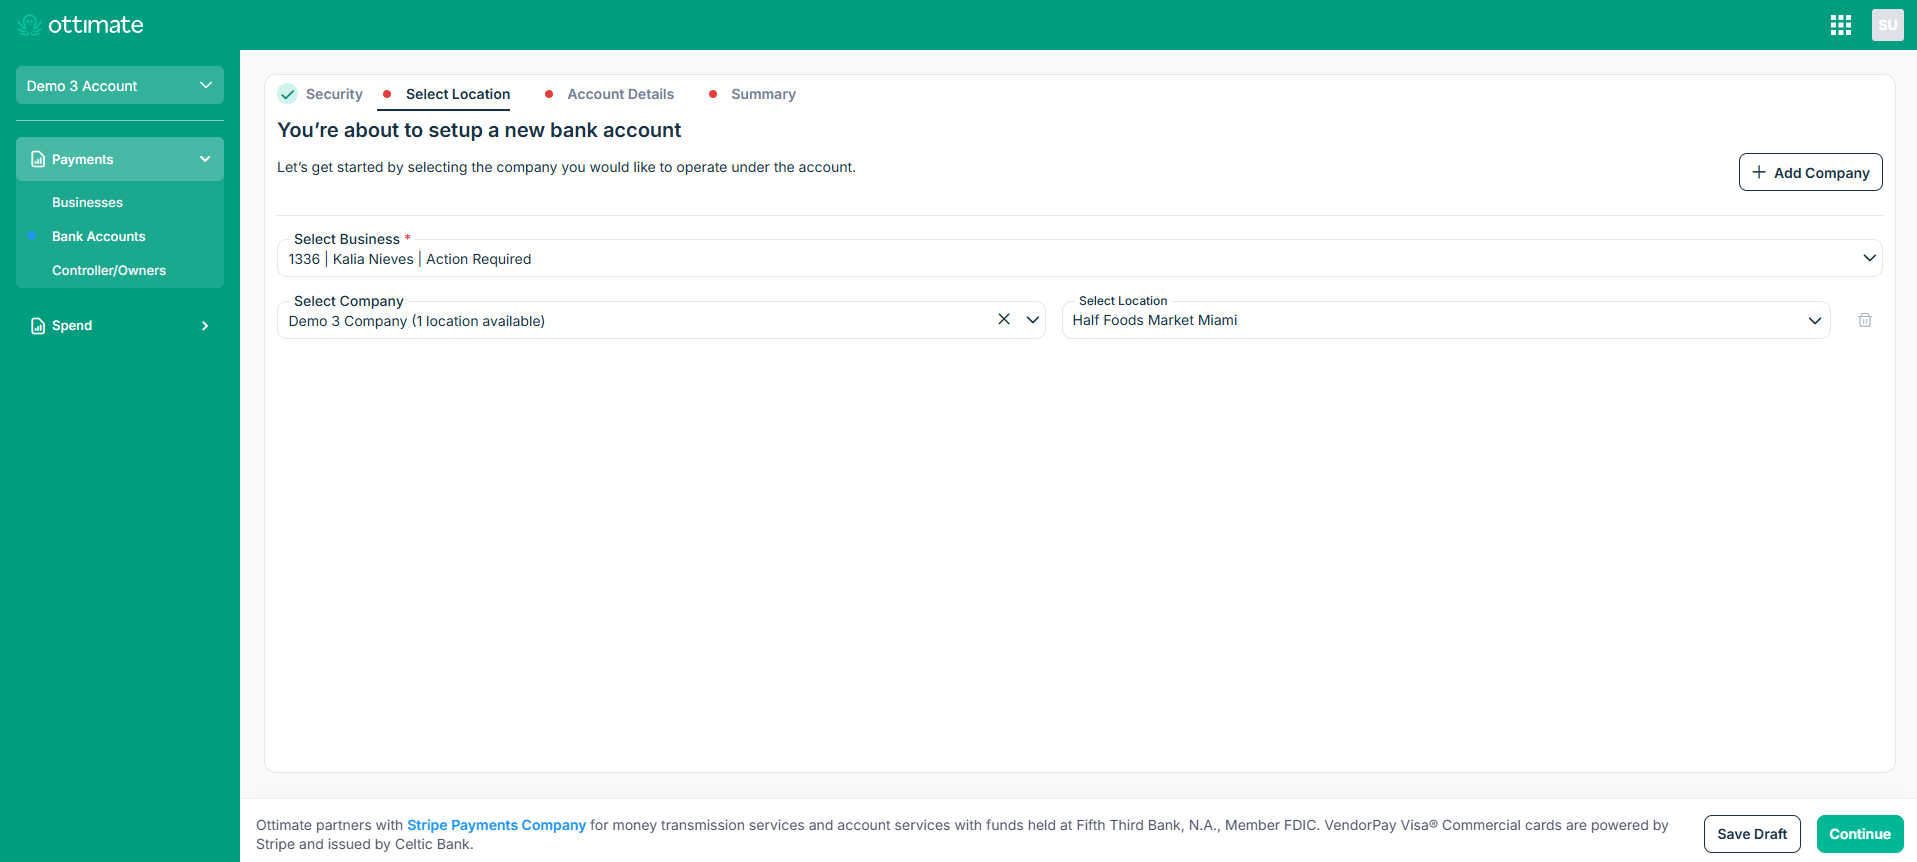Go to Businesses in sidebar
Screen dimensions: 1917x862
[87, 202]
